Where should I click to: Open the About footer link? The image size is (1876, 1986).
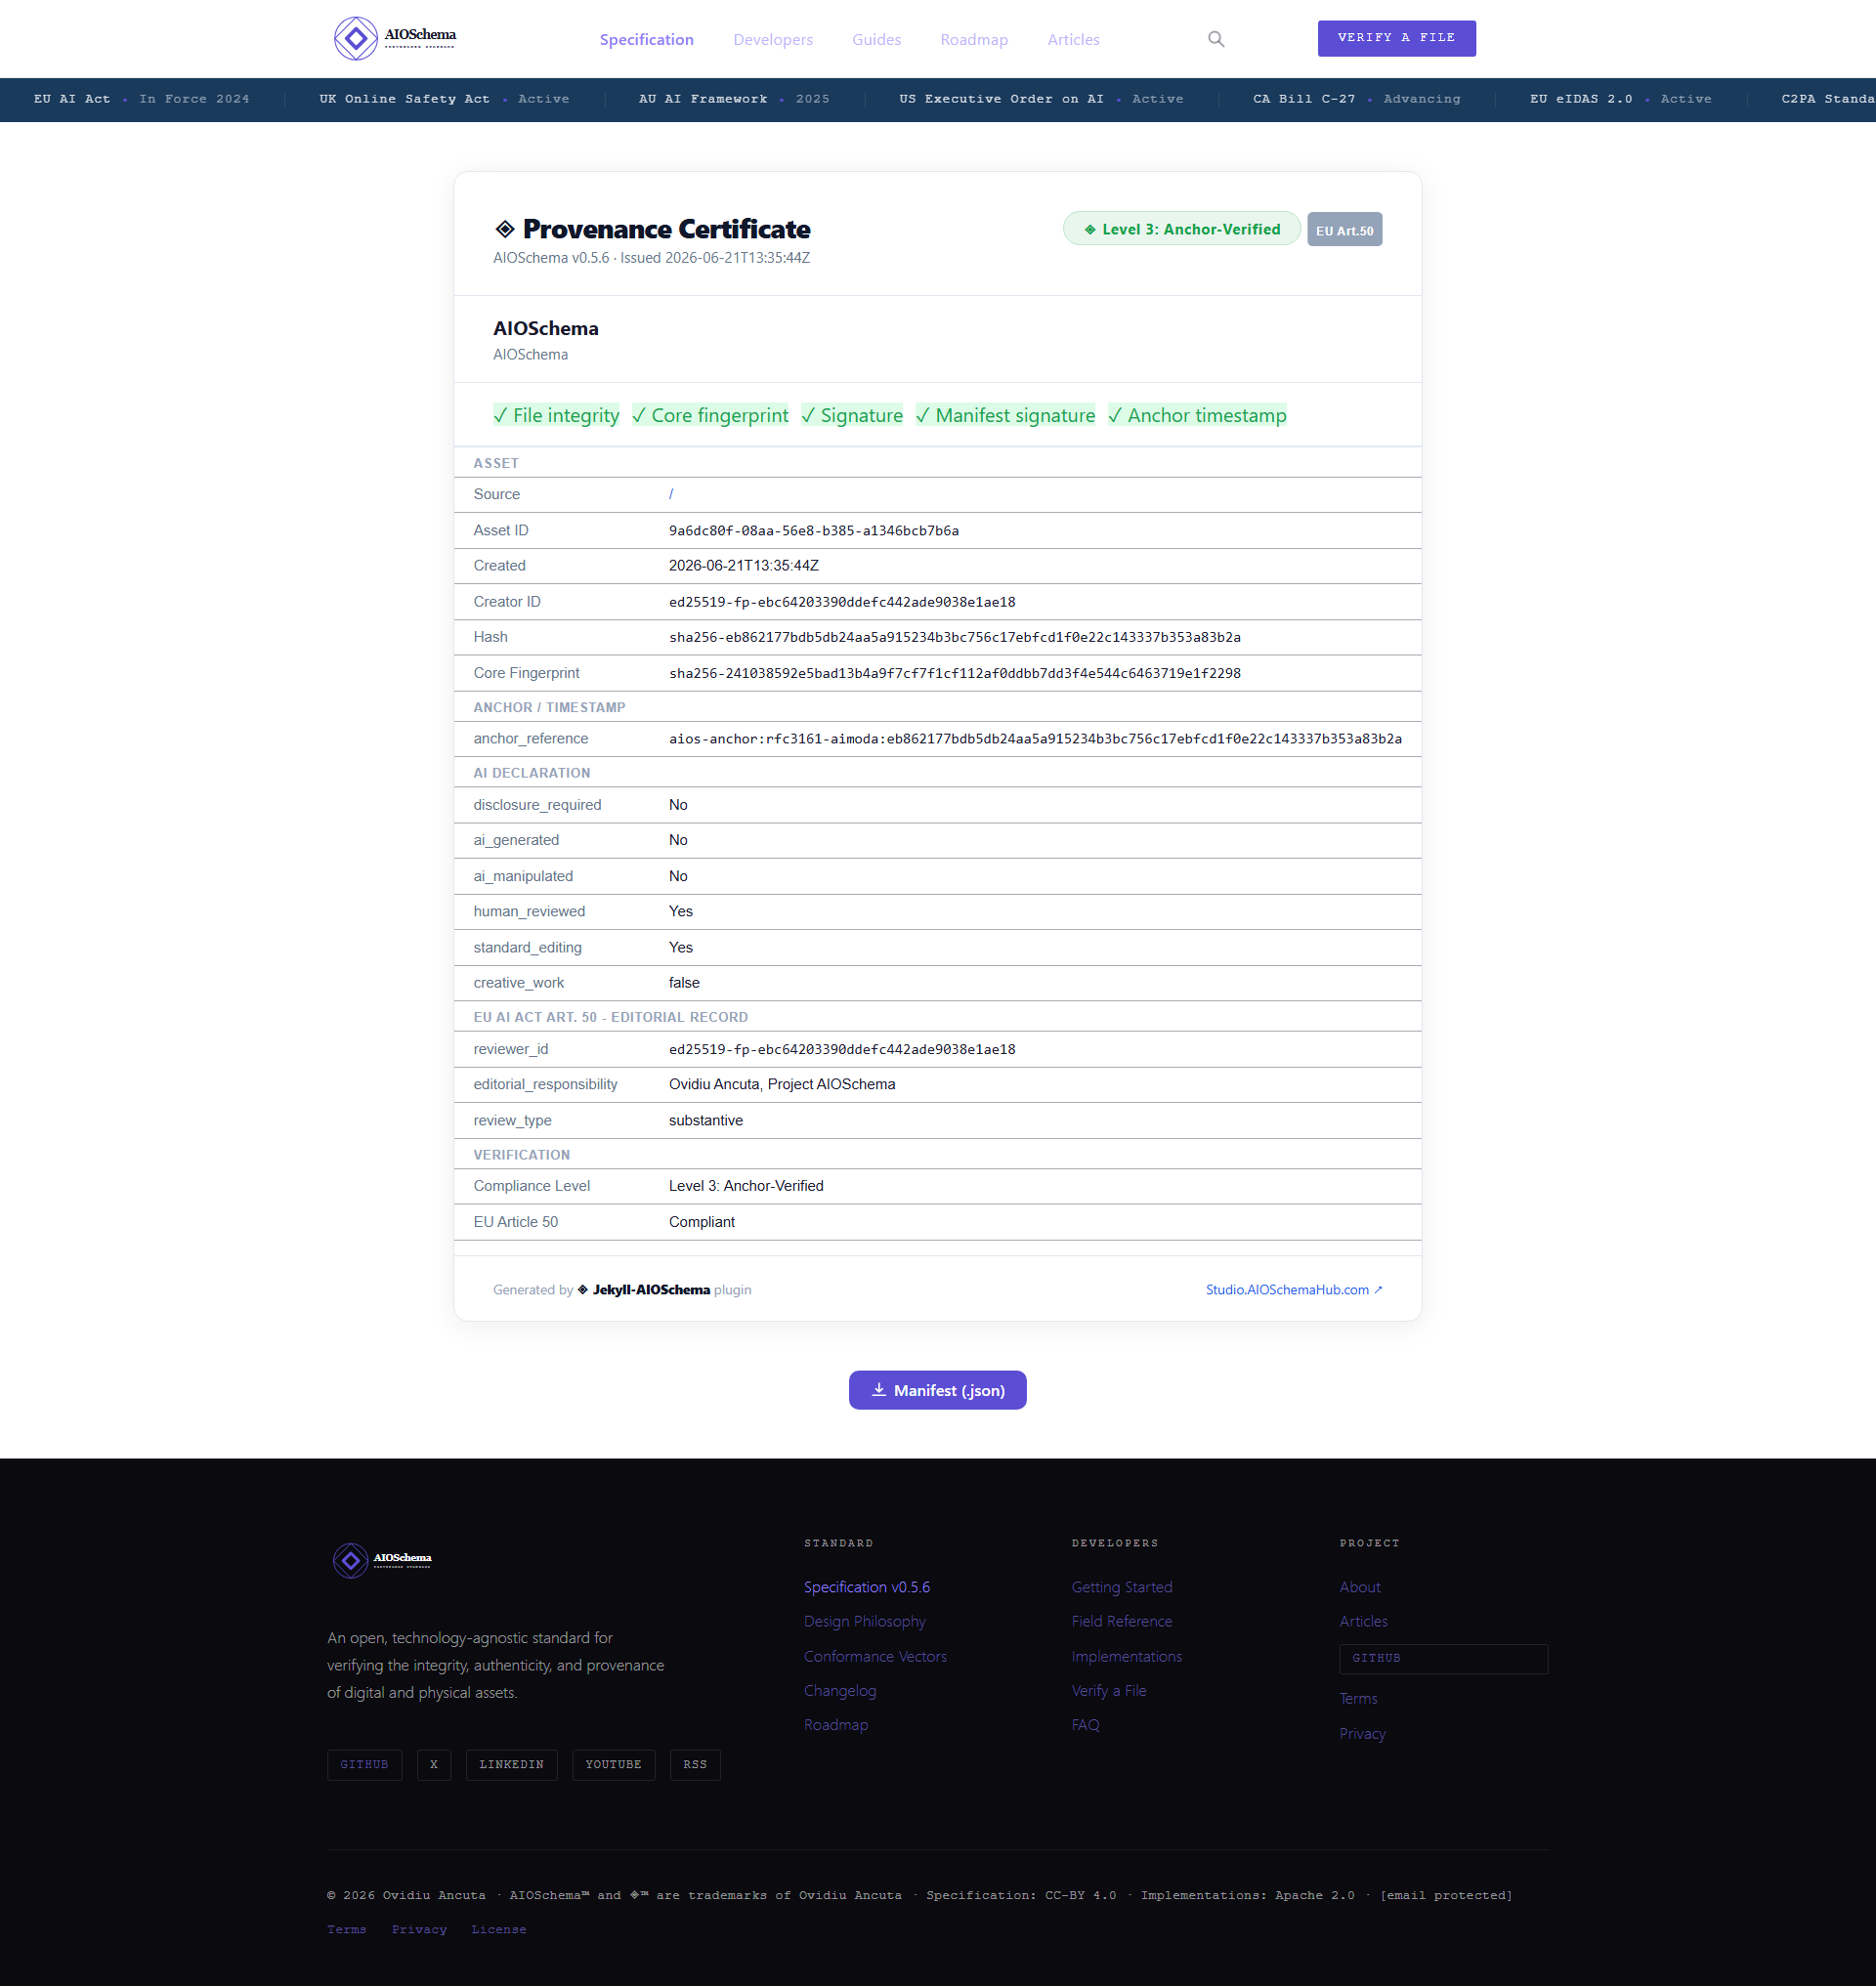point(1360,1587)
